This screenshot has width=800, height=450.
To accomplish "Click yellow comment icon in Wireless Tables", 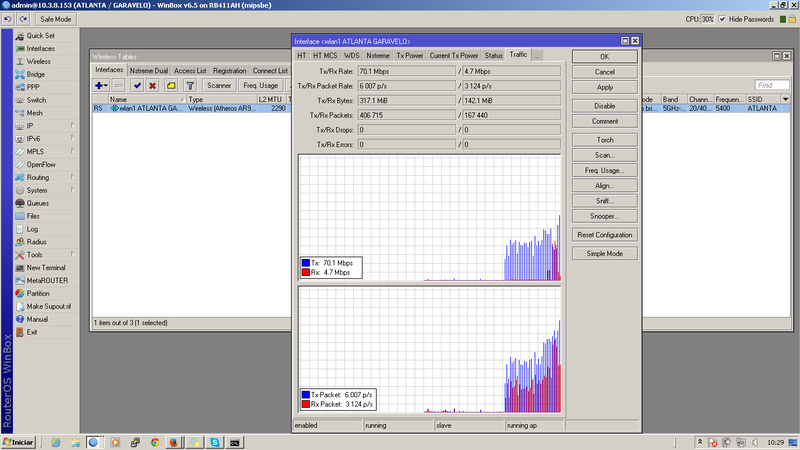I will pos(171,86).
